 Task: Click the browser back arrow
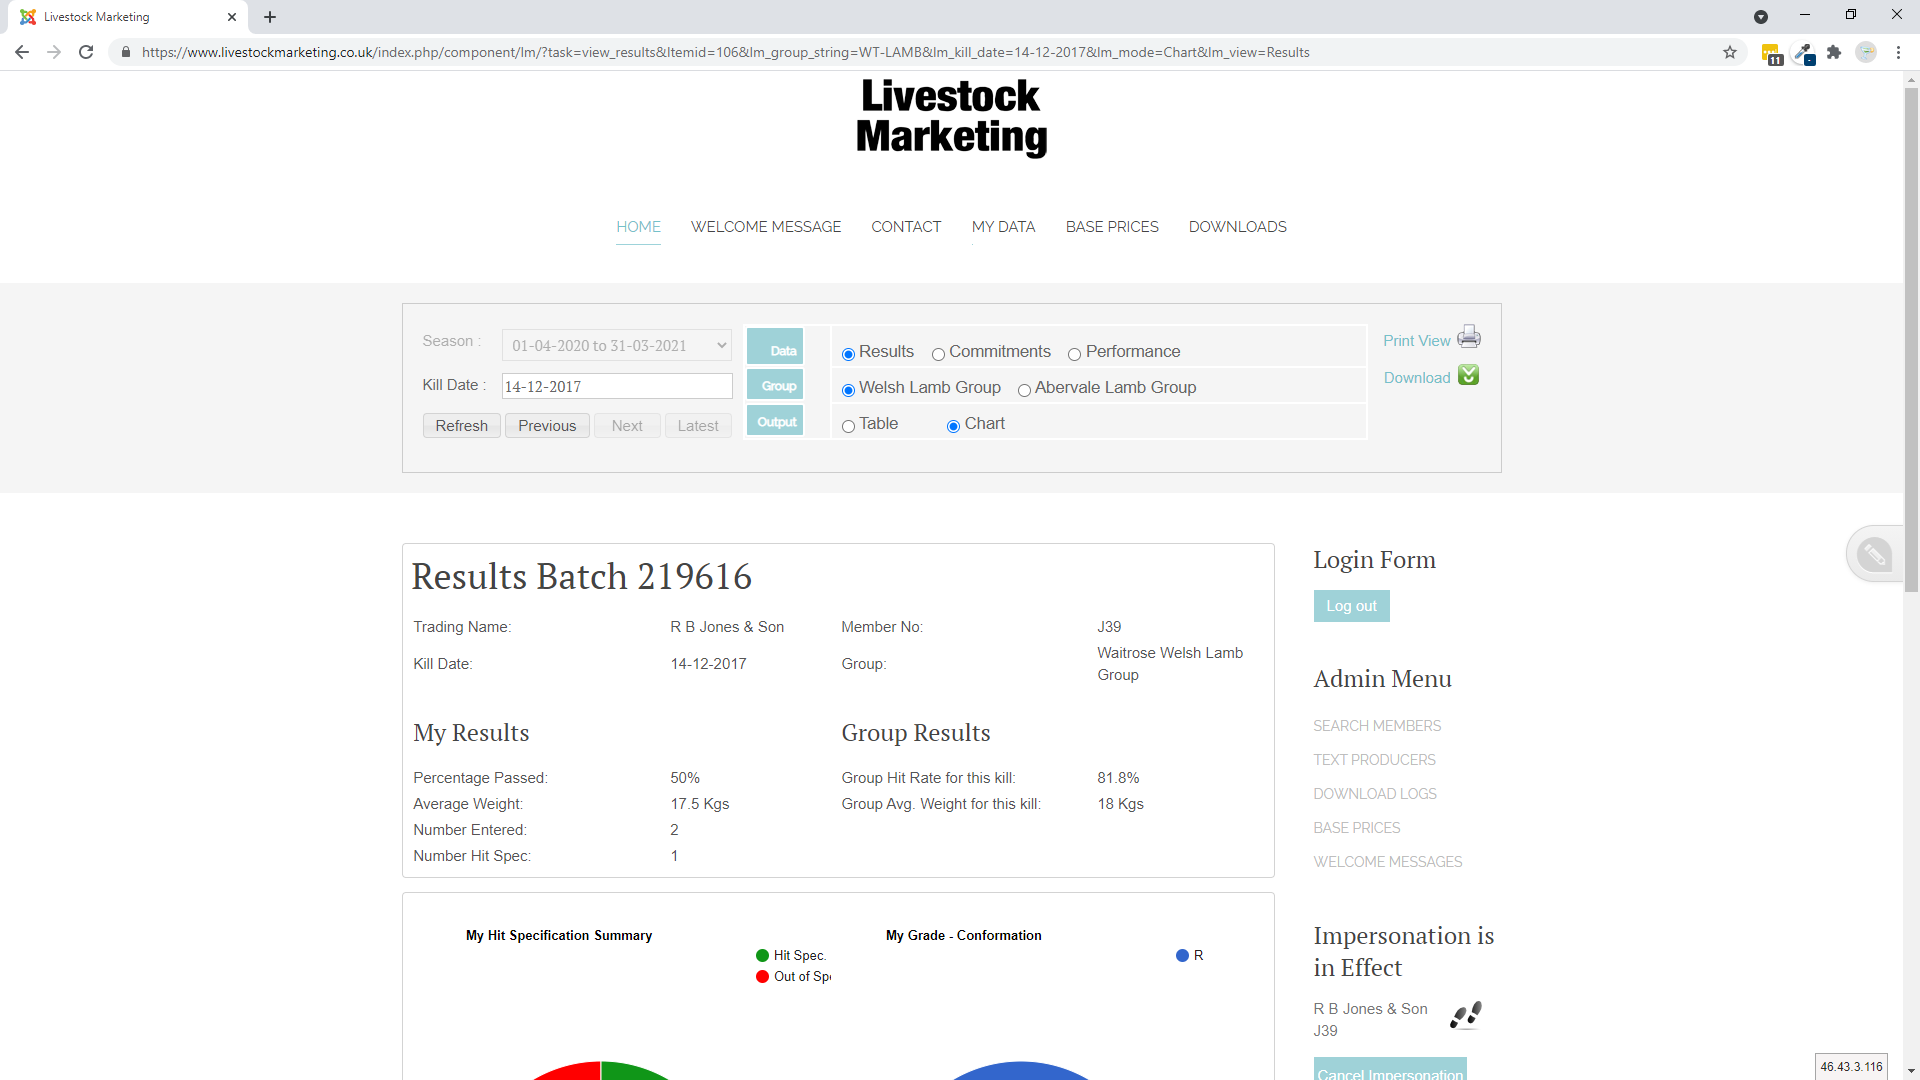22,53
